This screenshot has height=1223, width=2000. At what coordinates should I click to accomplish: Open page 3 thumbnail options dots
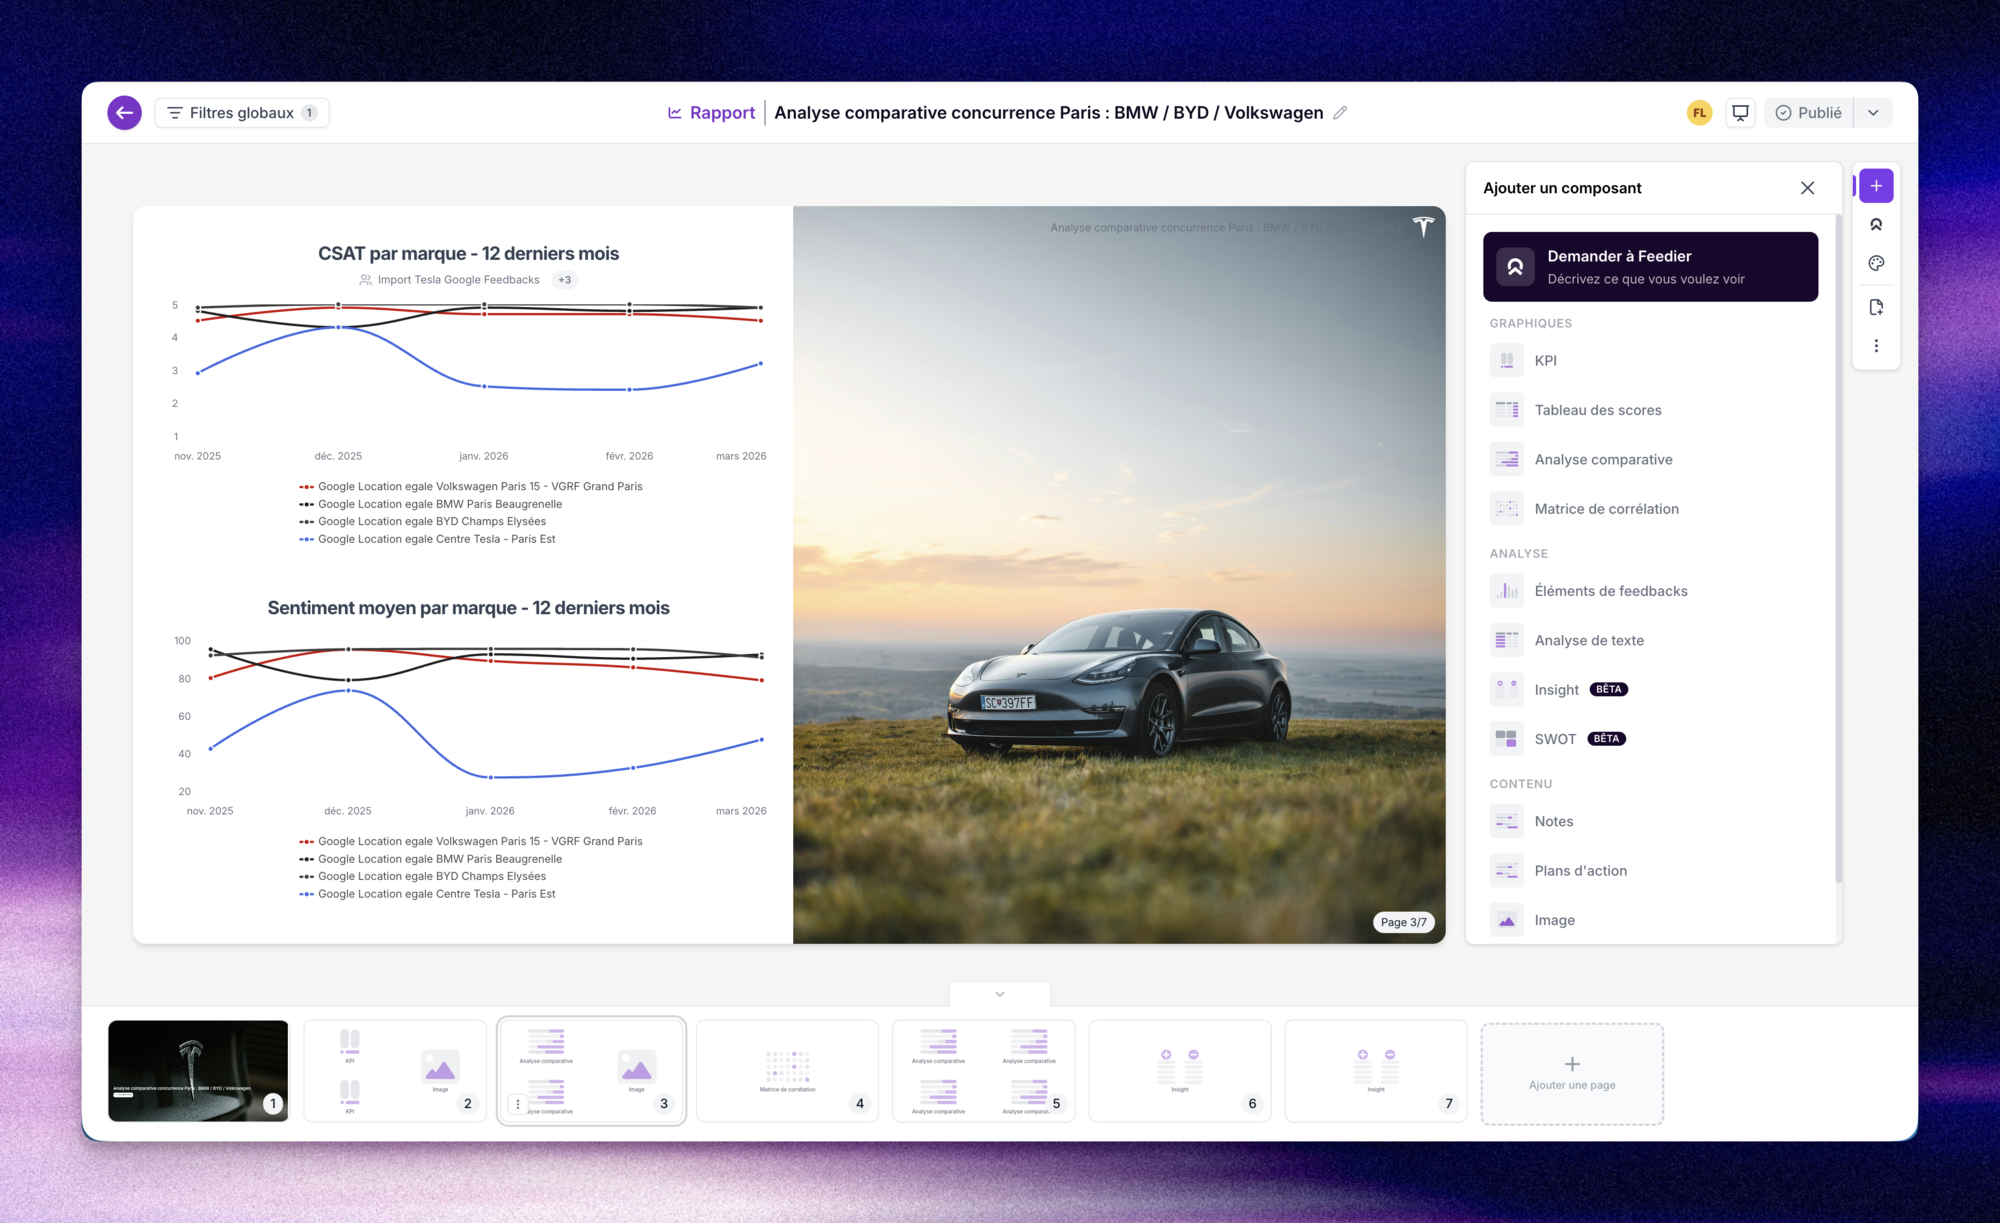[518, 1104]
